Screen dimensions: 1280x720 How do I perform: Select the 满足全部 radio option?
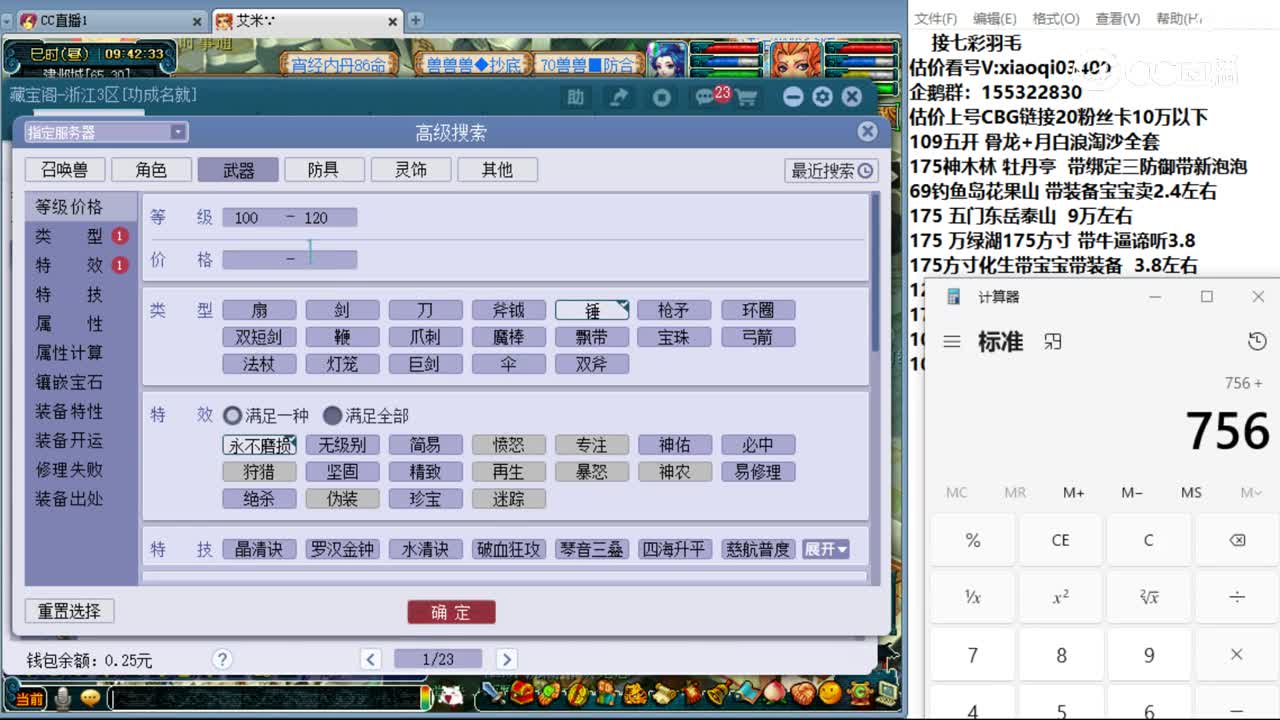(331, 416)
